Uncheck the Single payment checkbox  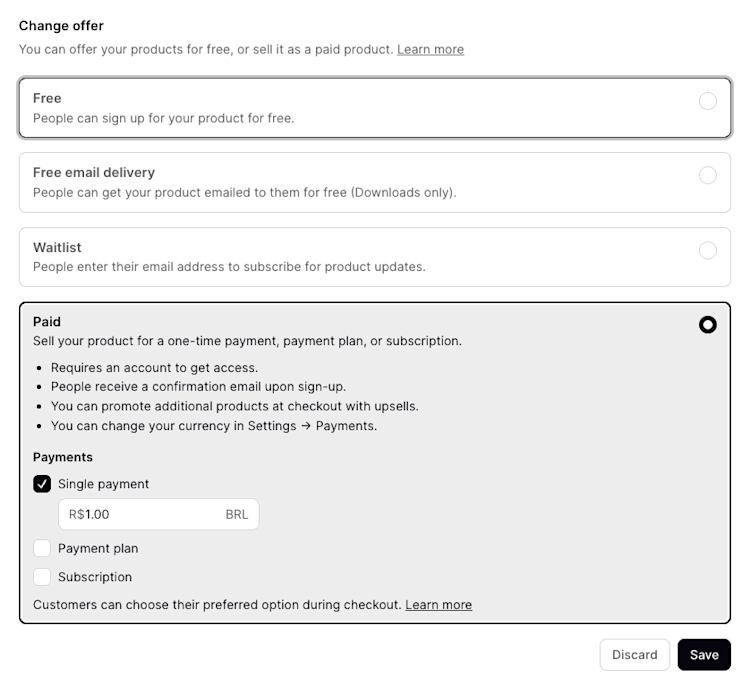[x=42, y=484]
